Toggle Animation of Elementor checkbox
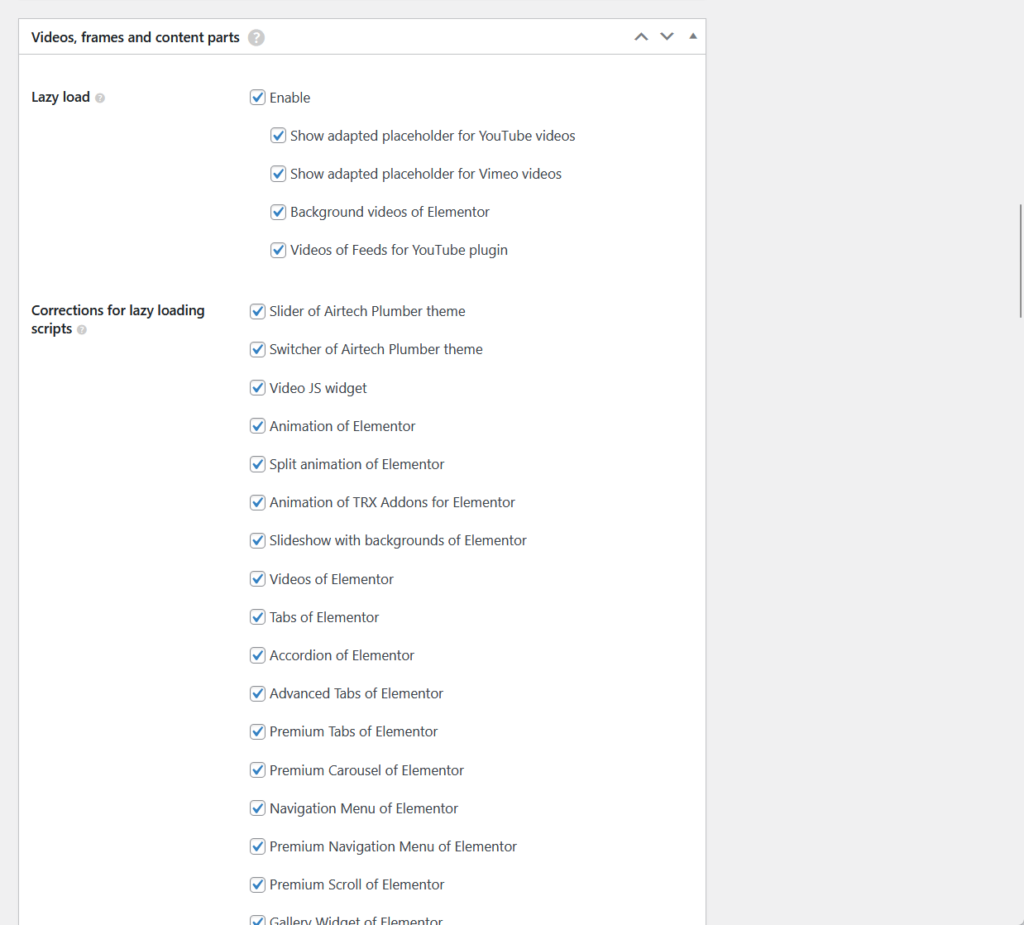This screenshot has height=925, width=1024. click(257, 426)
